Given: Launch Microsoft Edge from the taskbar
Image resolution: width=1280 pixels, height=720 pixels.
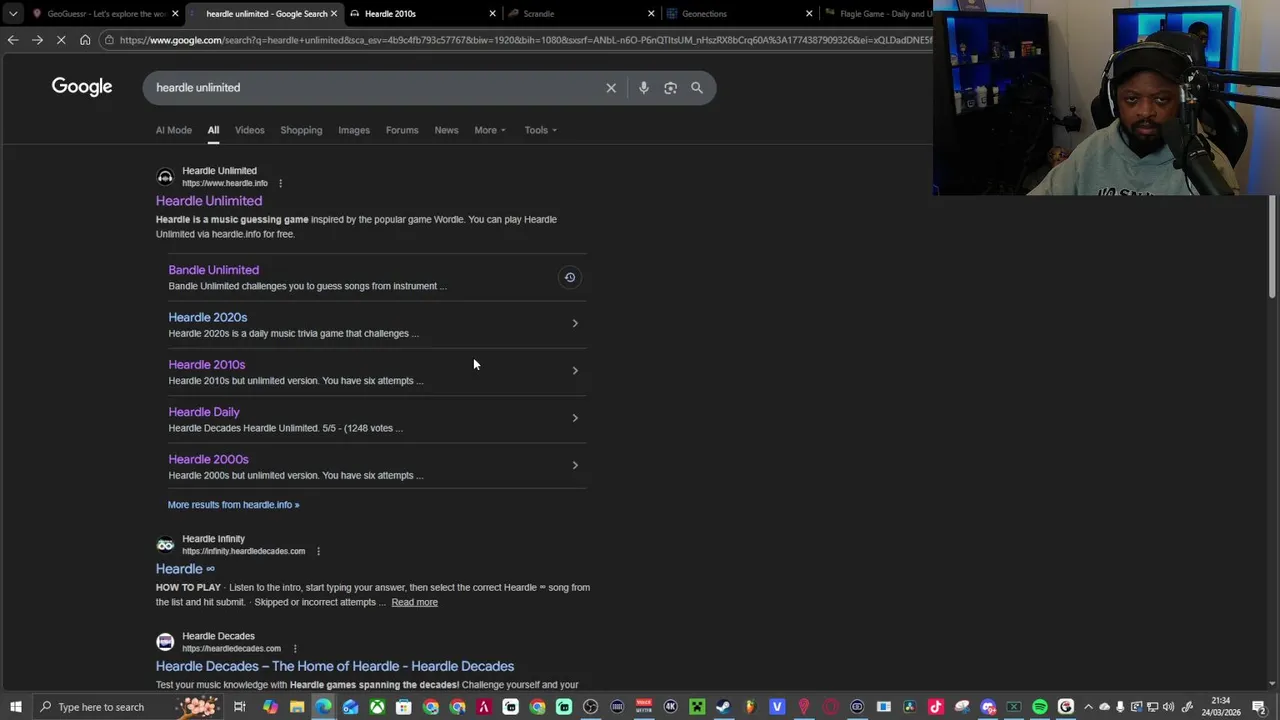Looking at the screenshot, I should [x=323, y=707].
